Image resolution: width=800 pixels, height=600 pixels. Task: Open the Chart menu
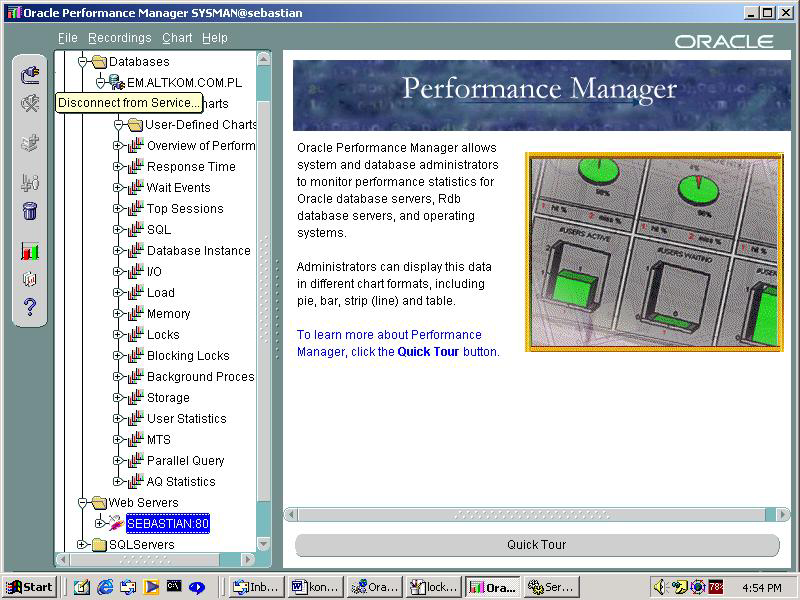click(x=177, y=38)
